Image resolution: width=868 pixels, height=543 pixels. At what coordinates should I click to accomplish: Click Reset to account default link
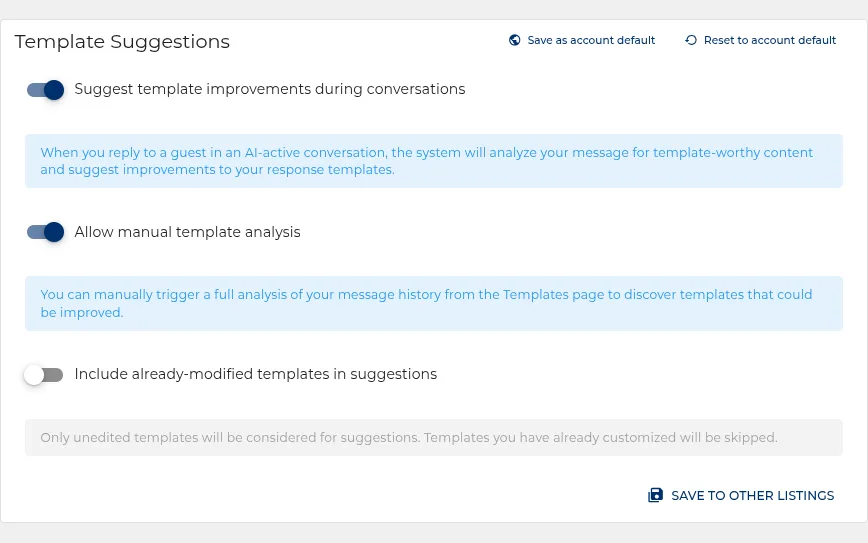pyautogui.click(x=769, y=40)
